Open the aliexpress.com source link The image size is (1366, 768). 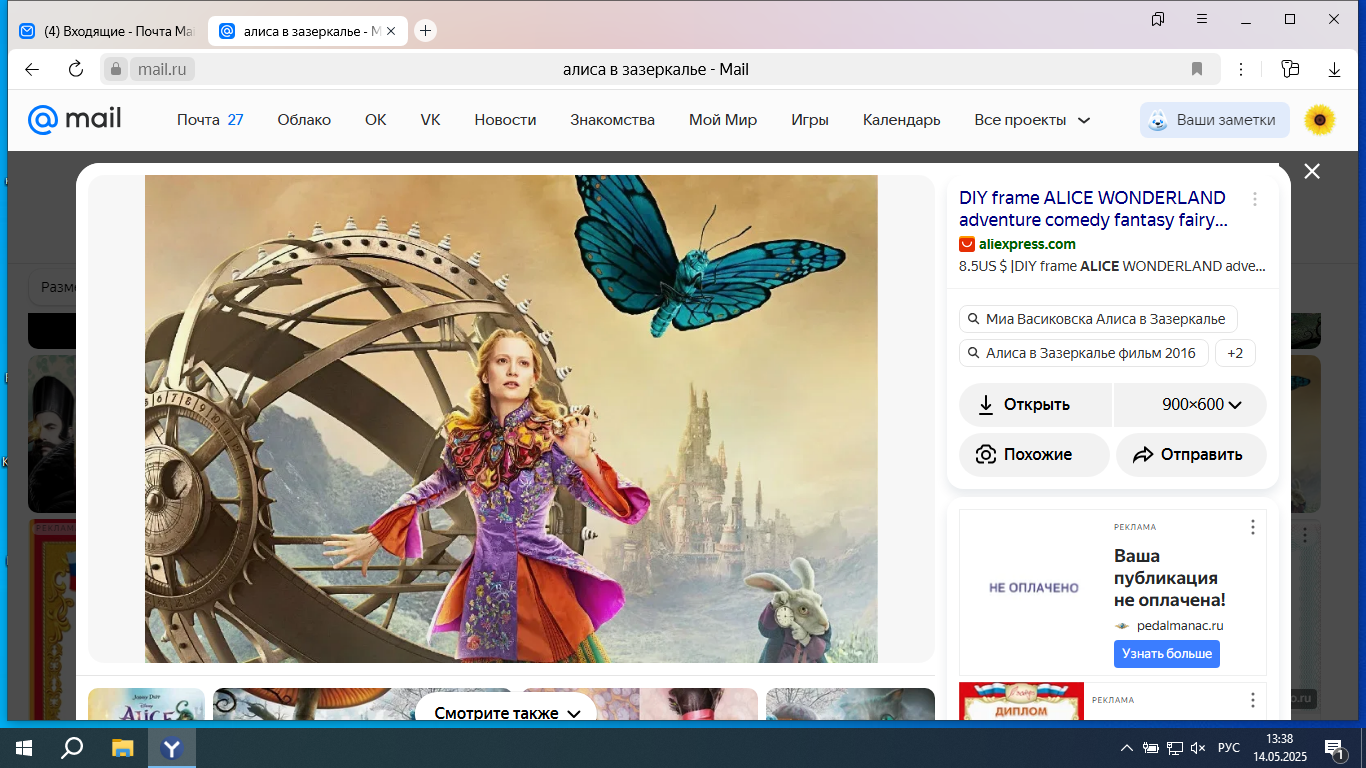pos(1027,244)
